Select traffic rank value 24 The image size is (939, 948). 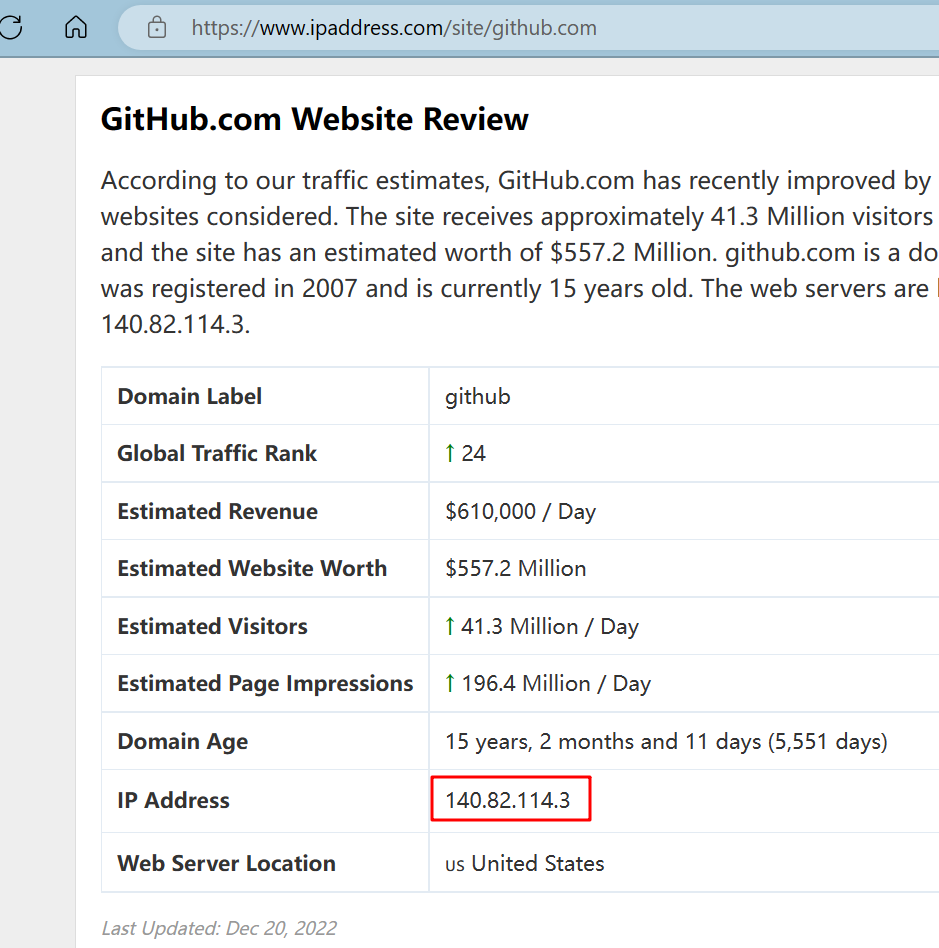coord(473,453)
